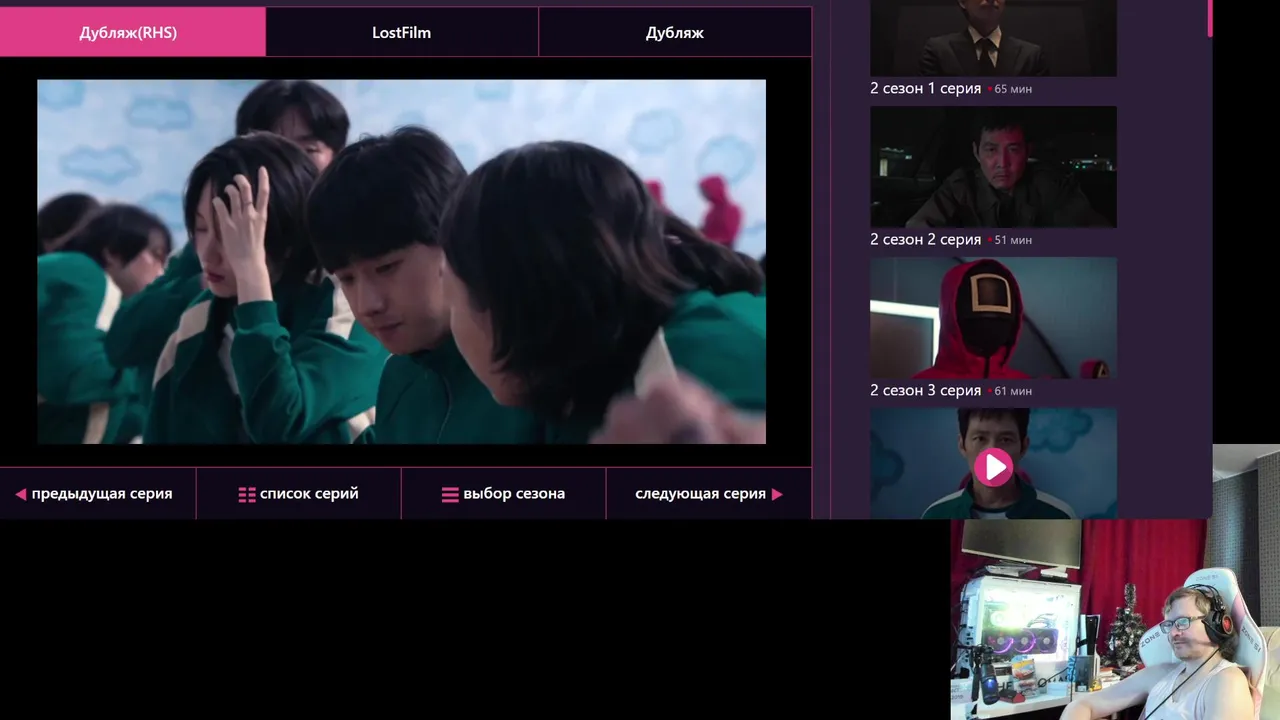This screenshot has height=720, width=1280.
Task: Click the right arrow icon beside следующая серия
Action: tap(777, 494)
